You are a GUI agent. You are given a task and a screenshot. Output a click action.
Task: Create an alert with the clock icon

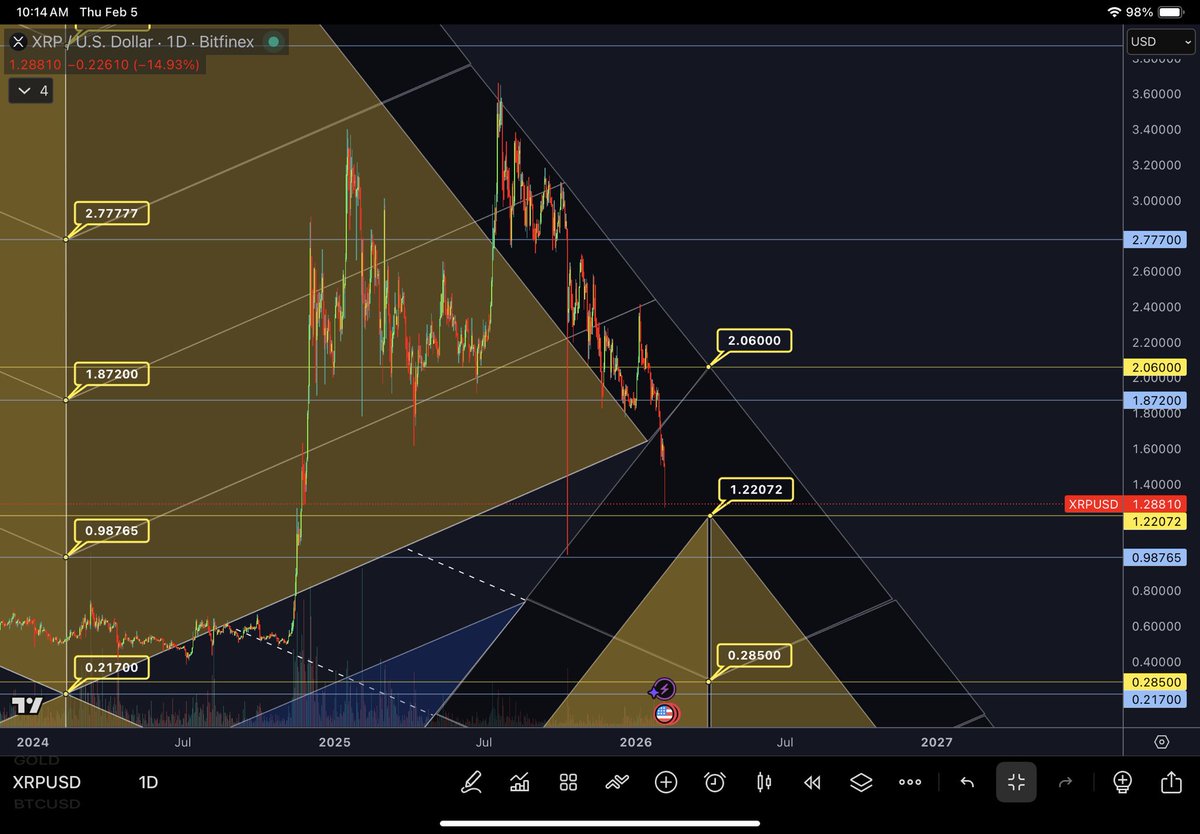[715, 783]
